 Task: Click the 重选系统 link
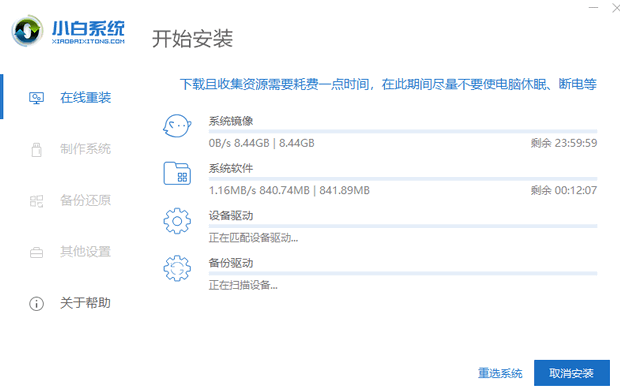[500, 373]
